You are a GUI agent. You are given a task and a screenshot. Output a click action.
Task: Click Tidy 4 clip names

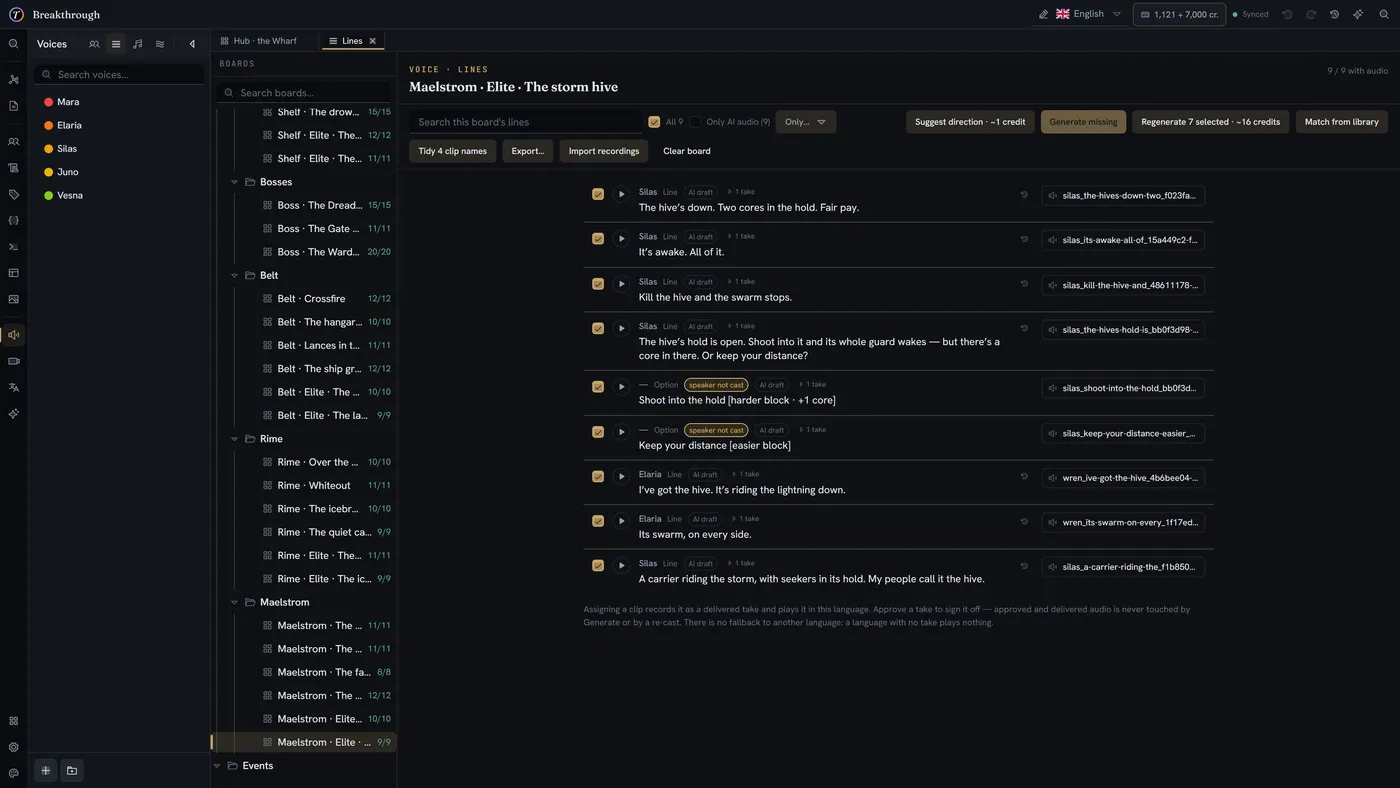452,151
